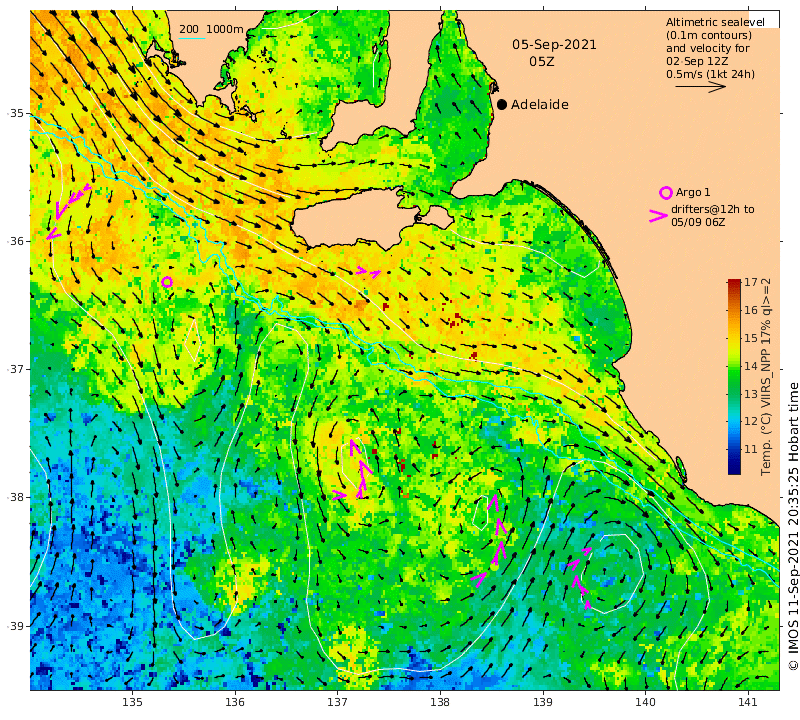Click the 'Argo 1' legend label
The height and width of the screenshot is (720, 800).
click(x=693, y=192)
